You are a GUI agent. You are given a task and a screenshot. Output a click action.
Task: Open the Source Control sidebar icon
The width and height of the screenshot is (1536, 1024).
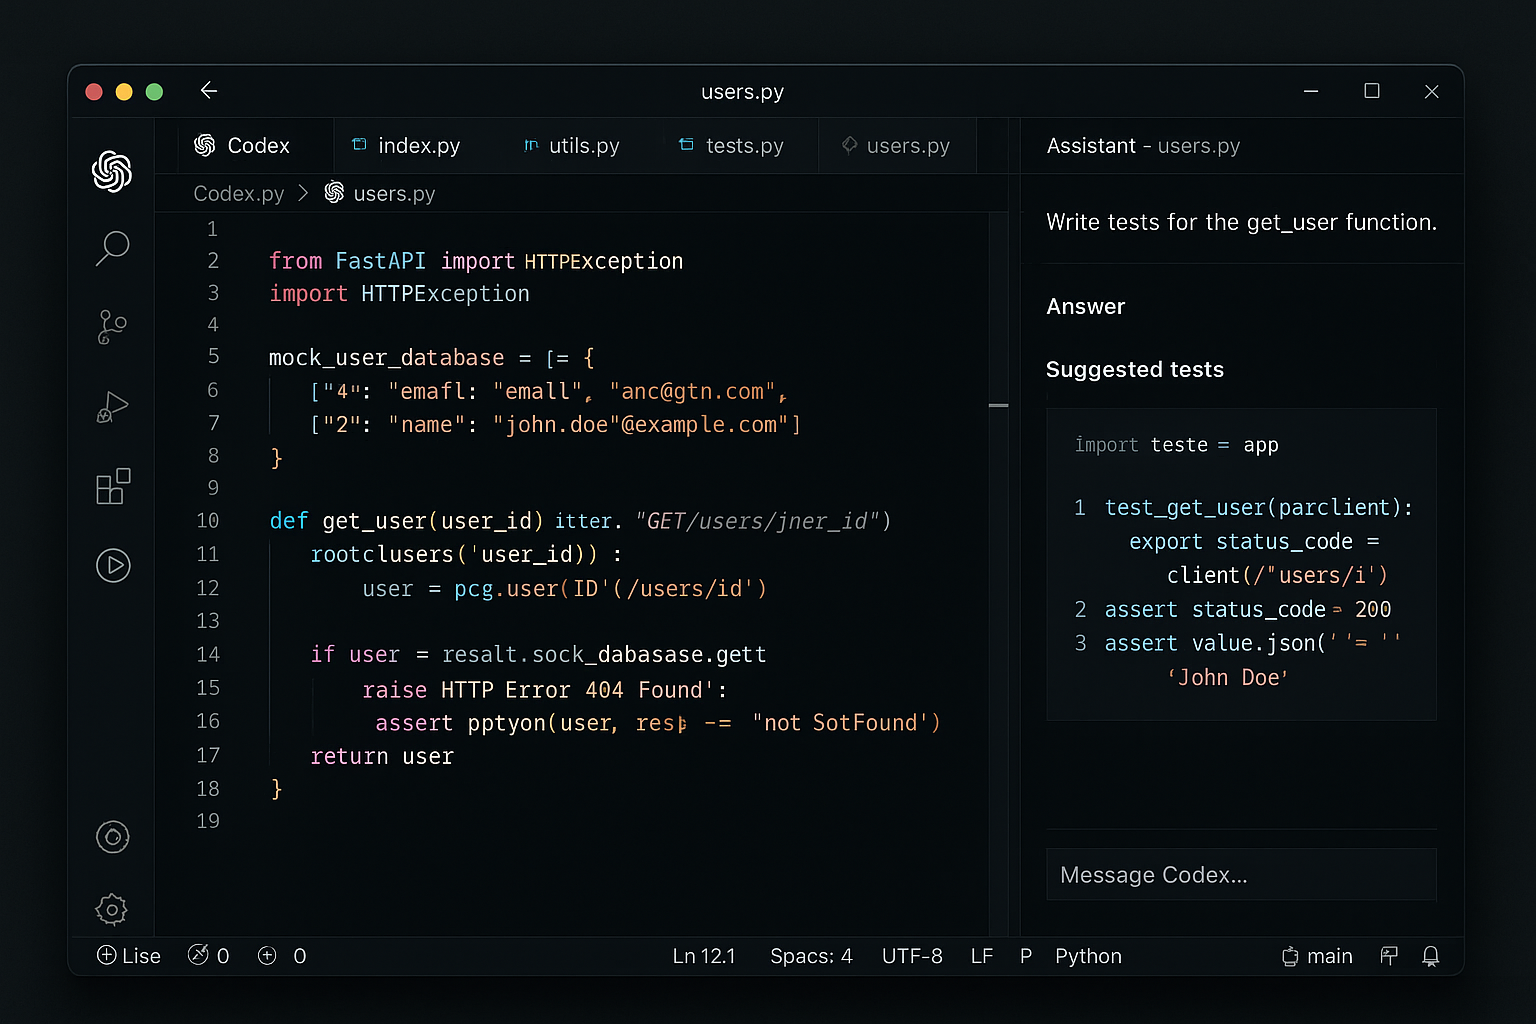pyautogui.click(x=112, y=326)
